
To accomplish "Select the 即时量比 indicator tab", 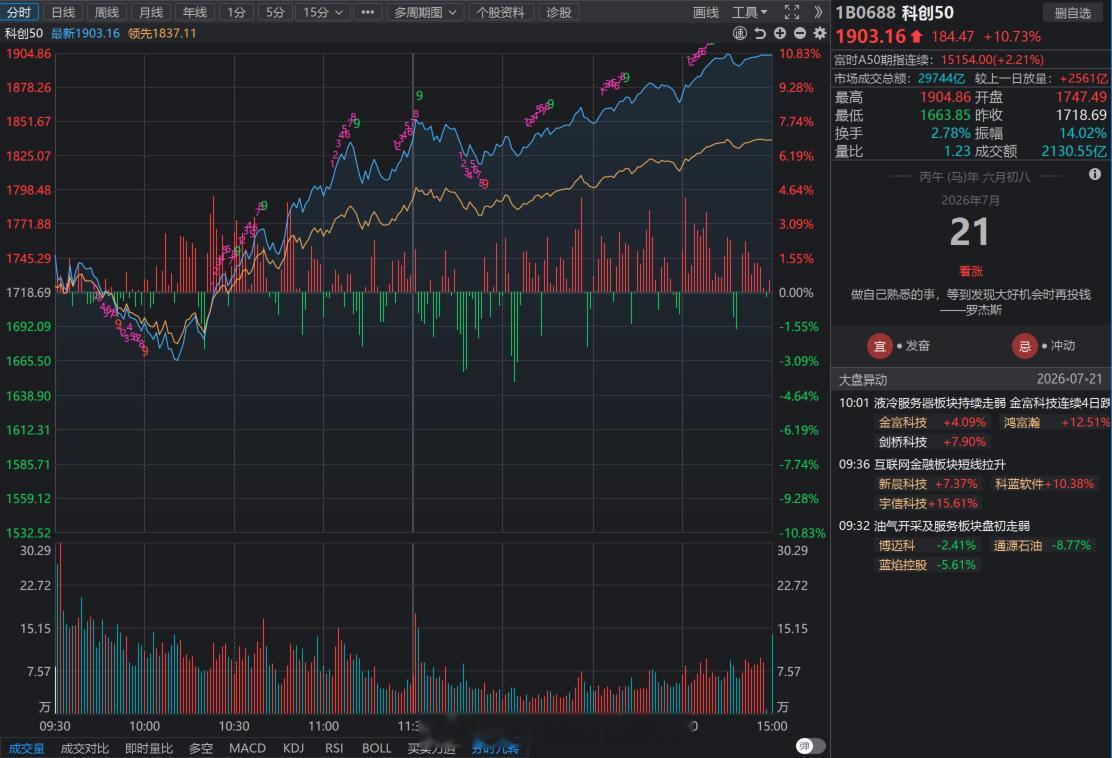I will [149, 748].
